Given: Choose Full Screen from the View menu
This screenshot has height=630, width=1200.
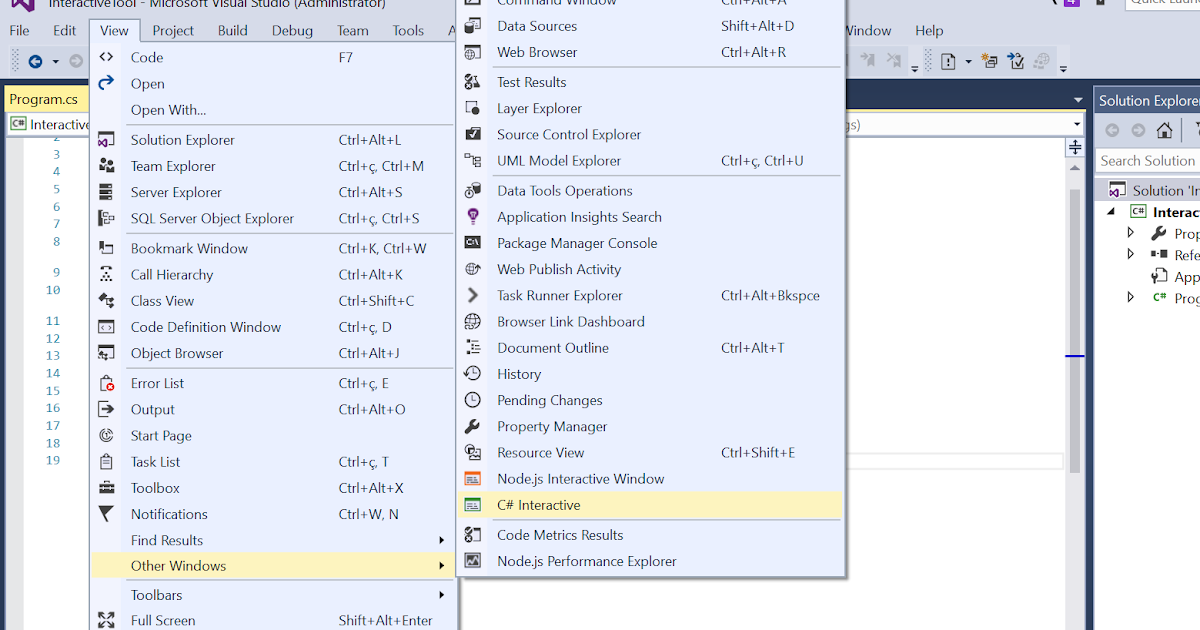Looking at the screenshot, I should (163, 620).
